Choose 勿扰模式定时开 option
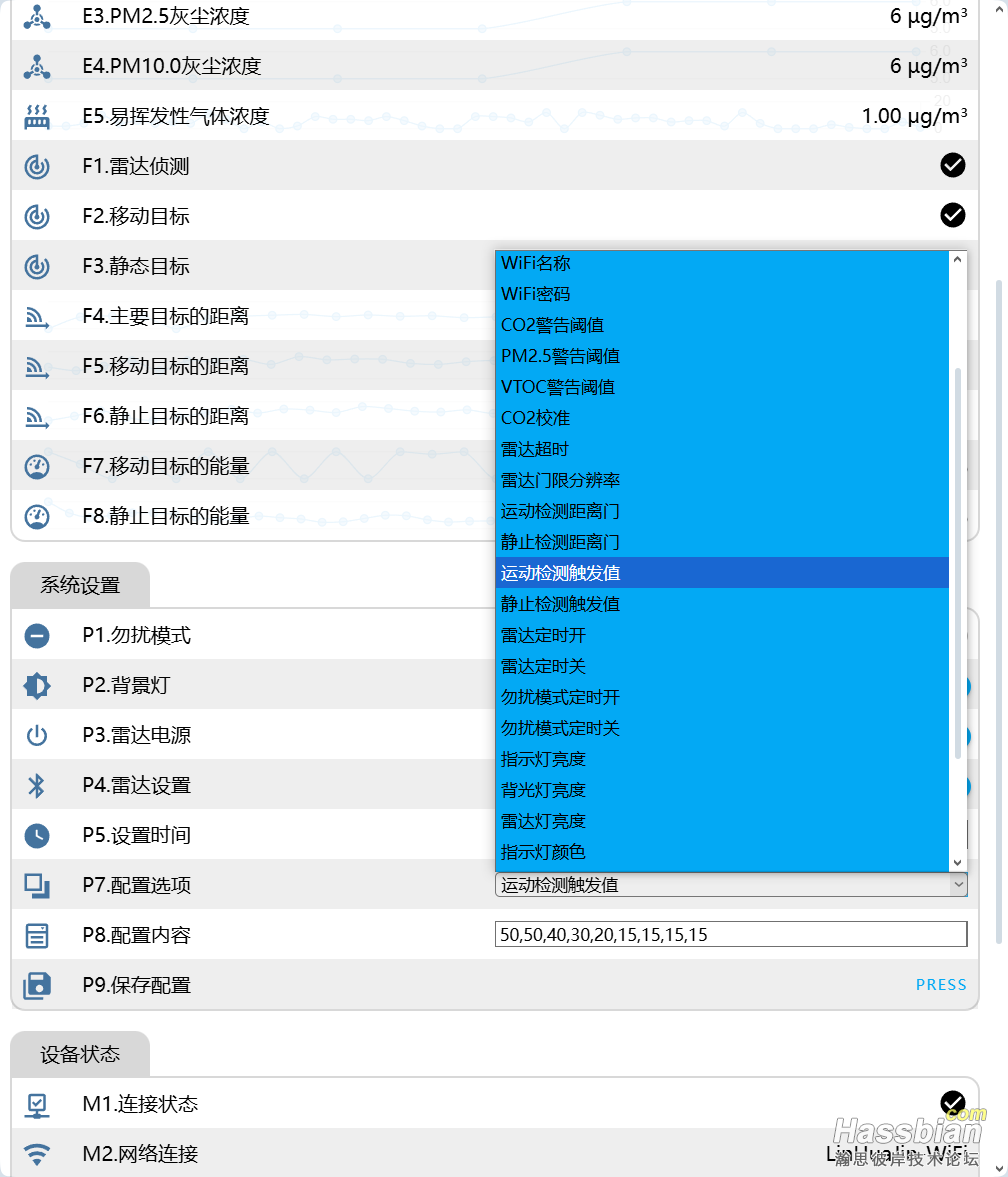The width and height of the screenshot is (1008, 1177). (x=722, y=697)
